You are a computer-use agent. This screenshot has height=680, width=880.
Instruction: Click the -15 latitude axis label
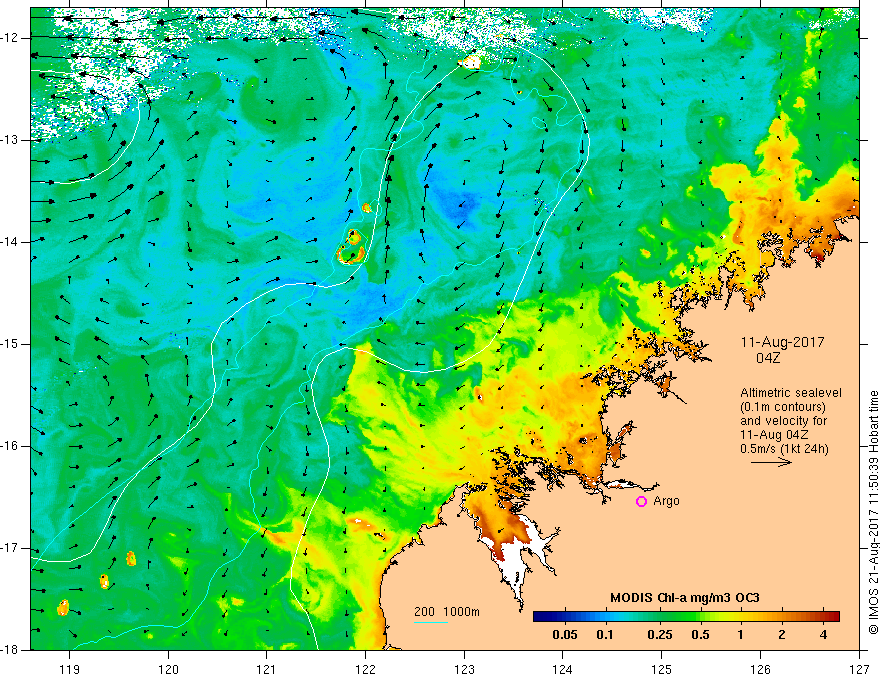11,344
